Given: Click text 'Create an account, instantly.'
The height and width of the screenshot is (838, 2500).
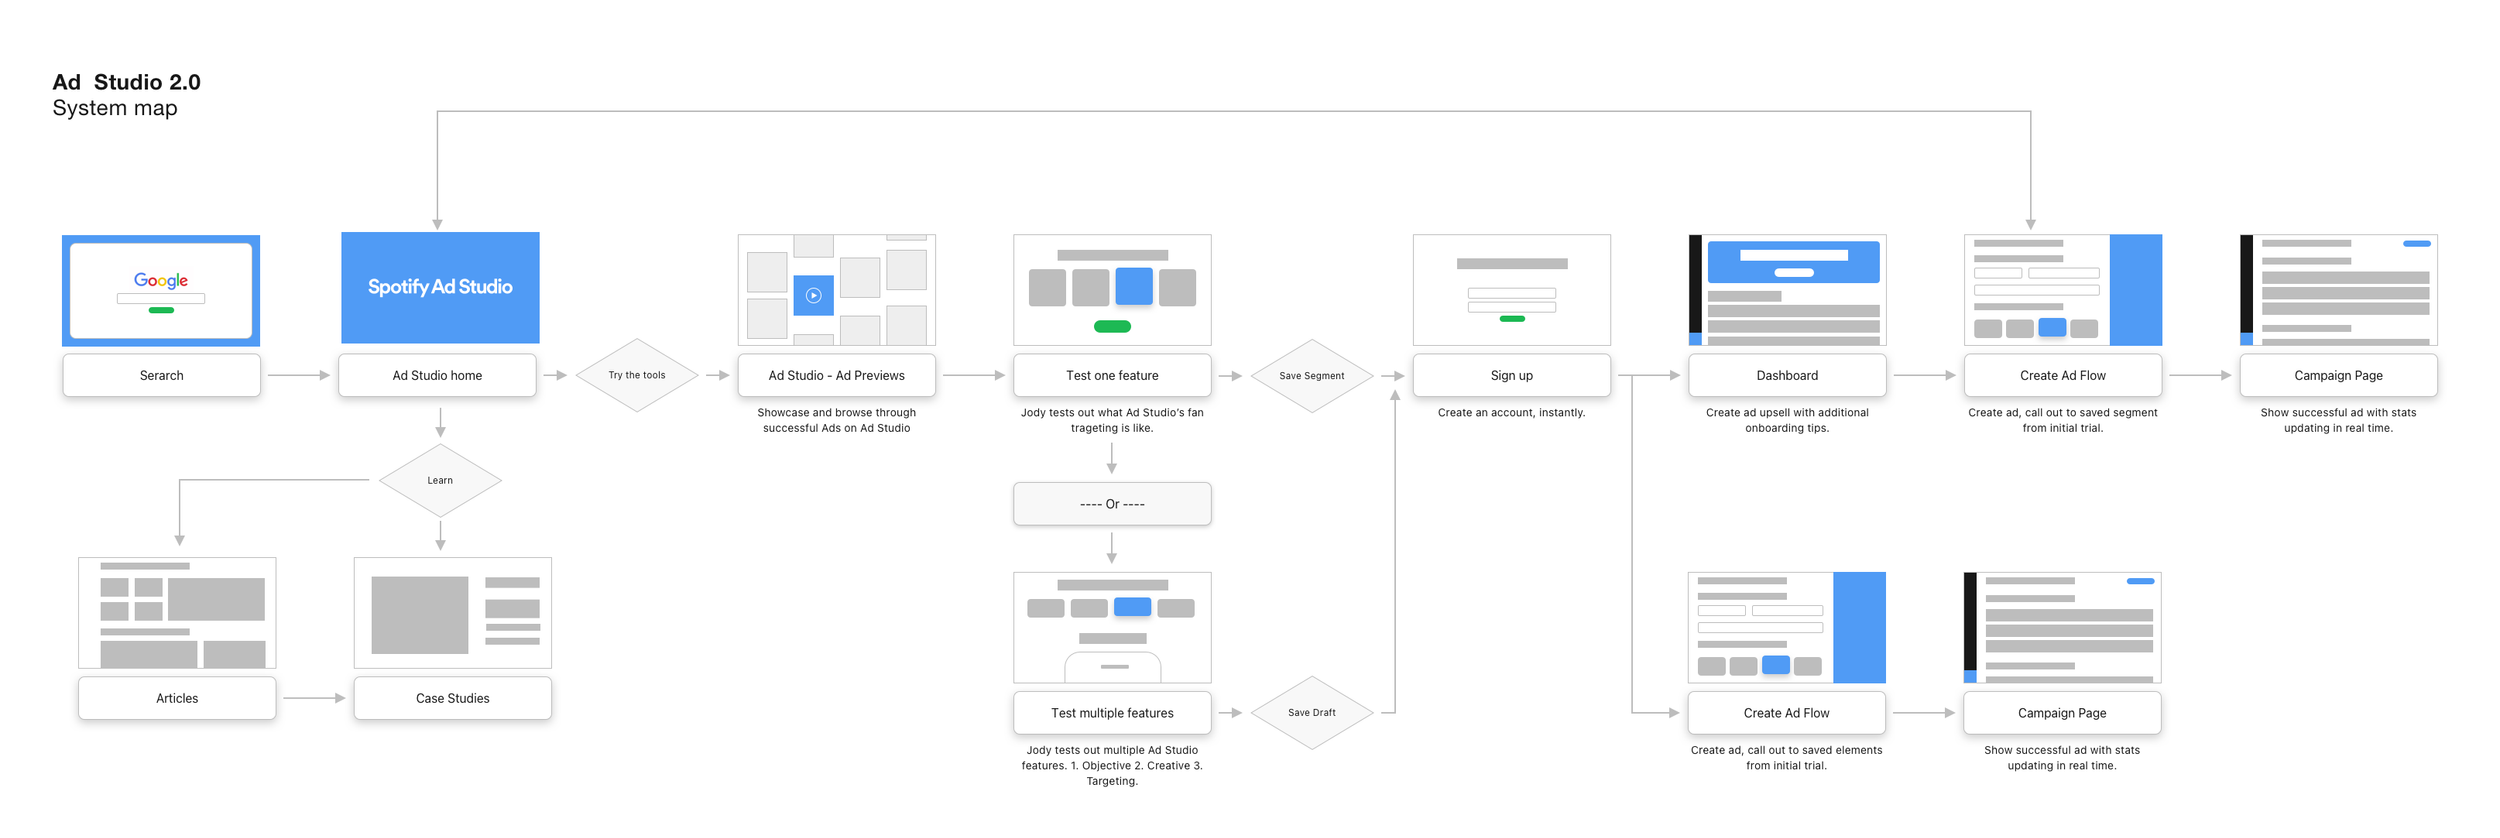Looking at the screenshot, I should (1511, 412).
